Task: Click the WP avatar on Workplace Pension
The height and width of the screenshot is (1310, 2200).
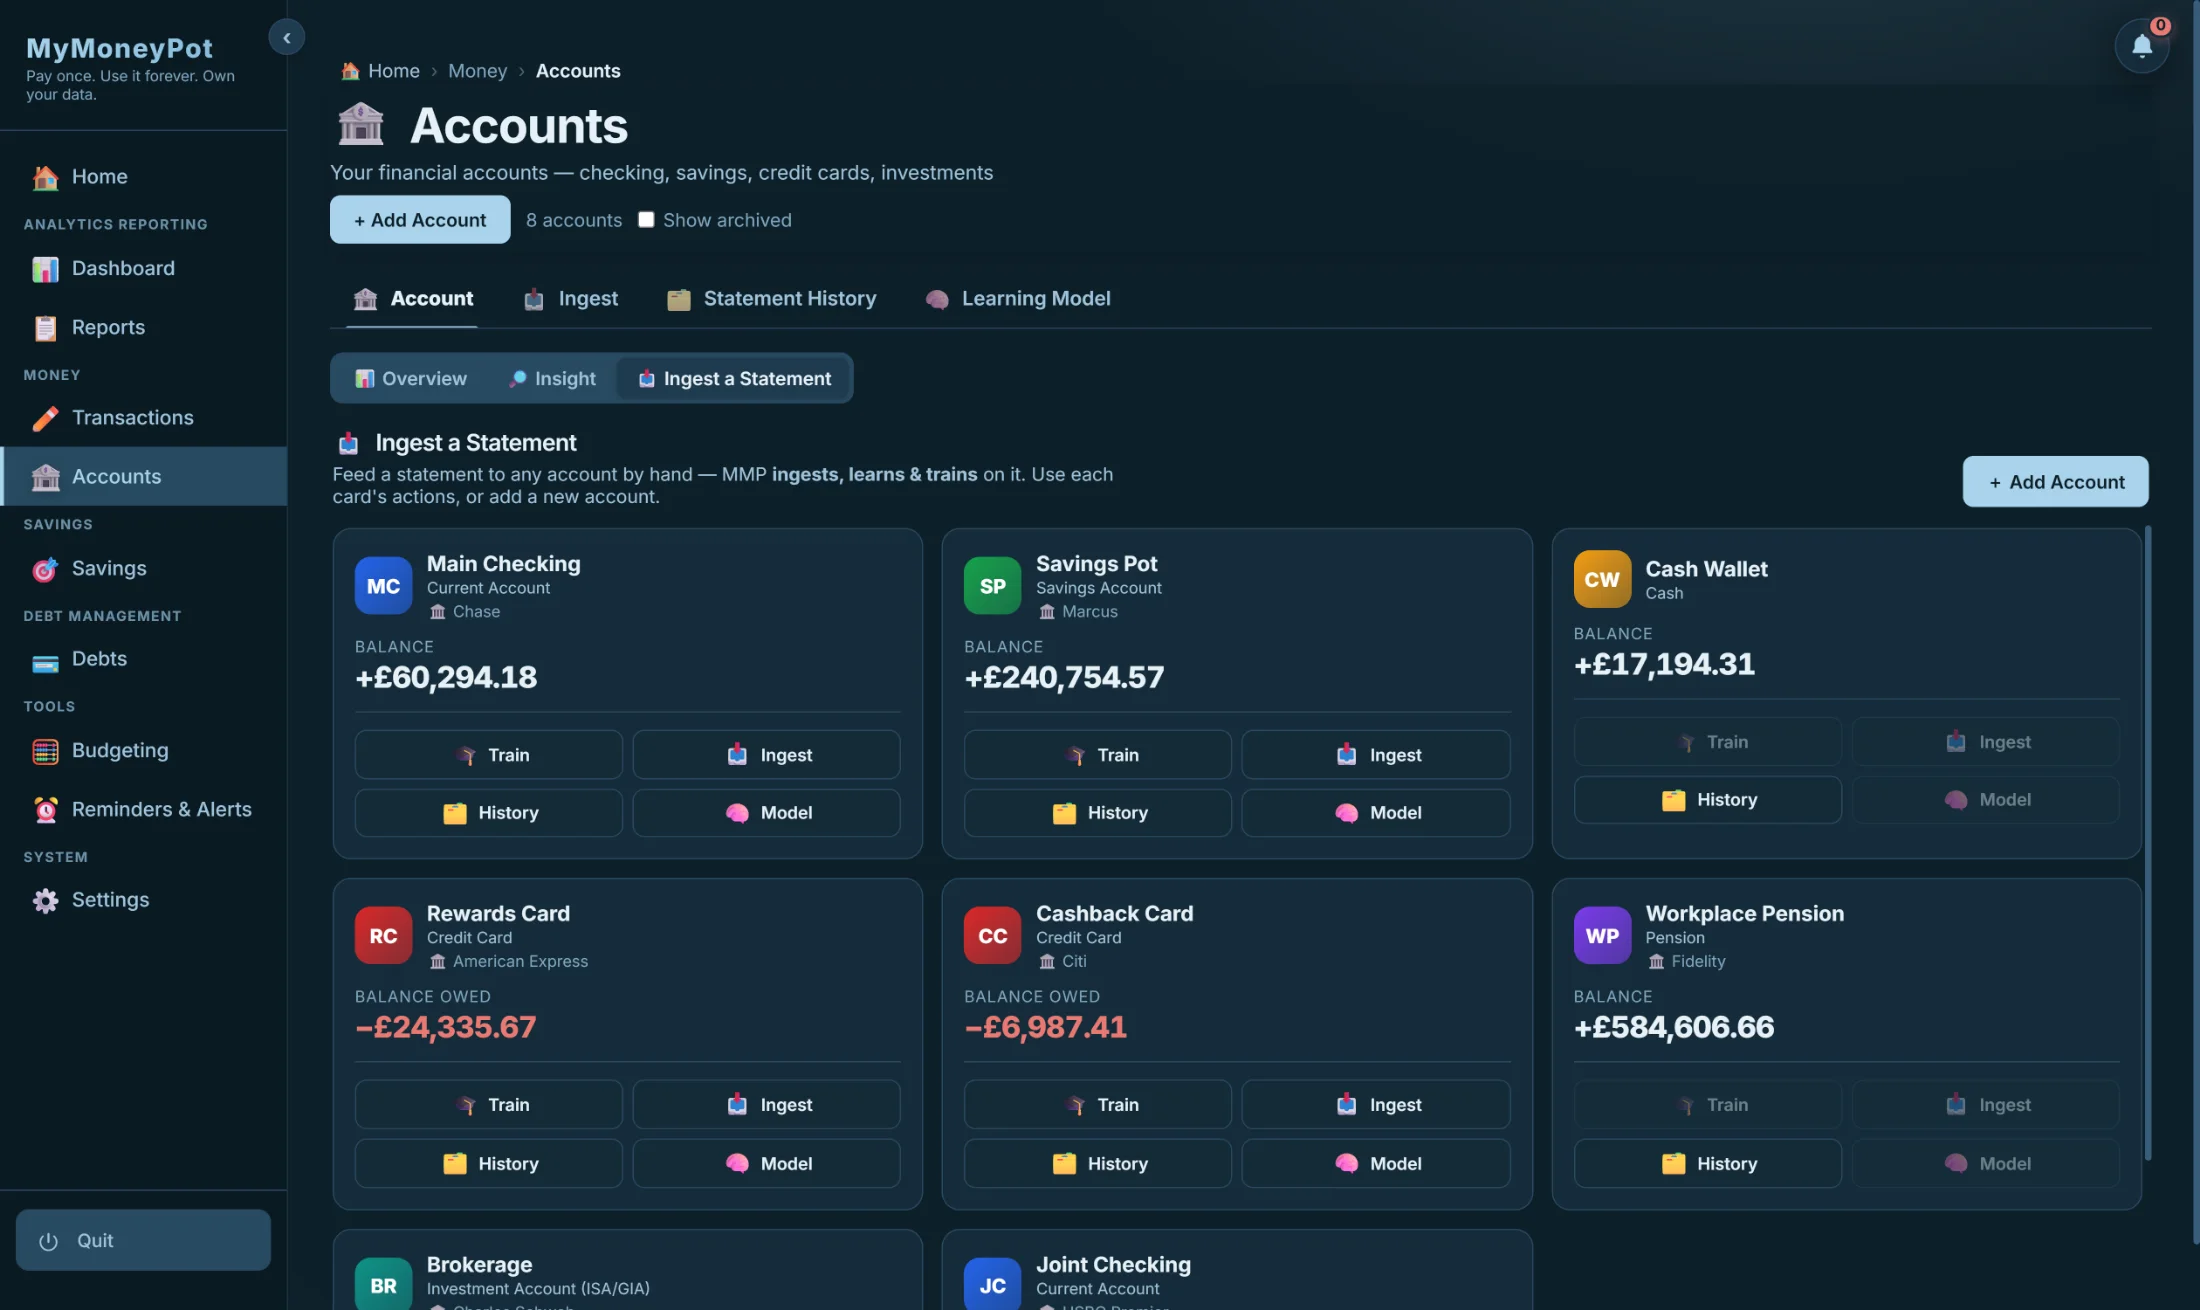Action: point(1602,936)
